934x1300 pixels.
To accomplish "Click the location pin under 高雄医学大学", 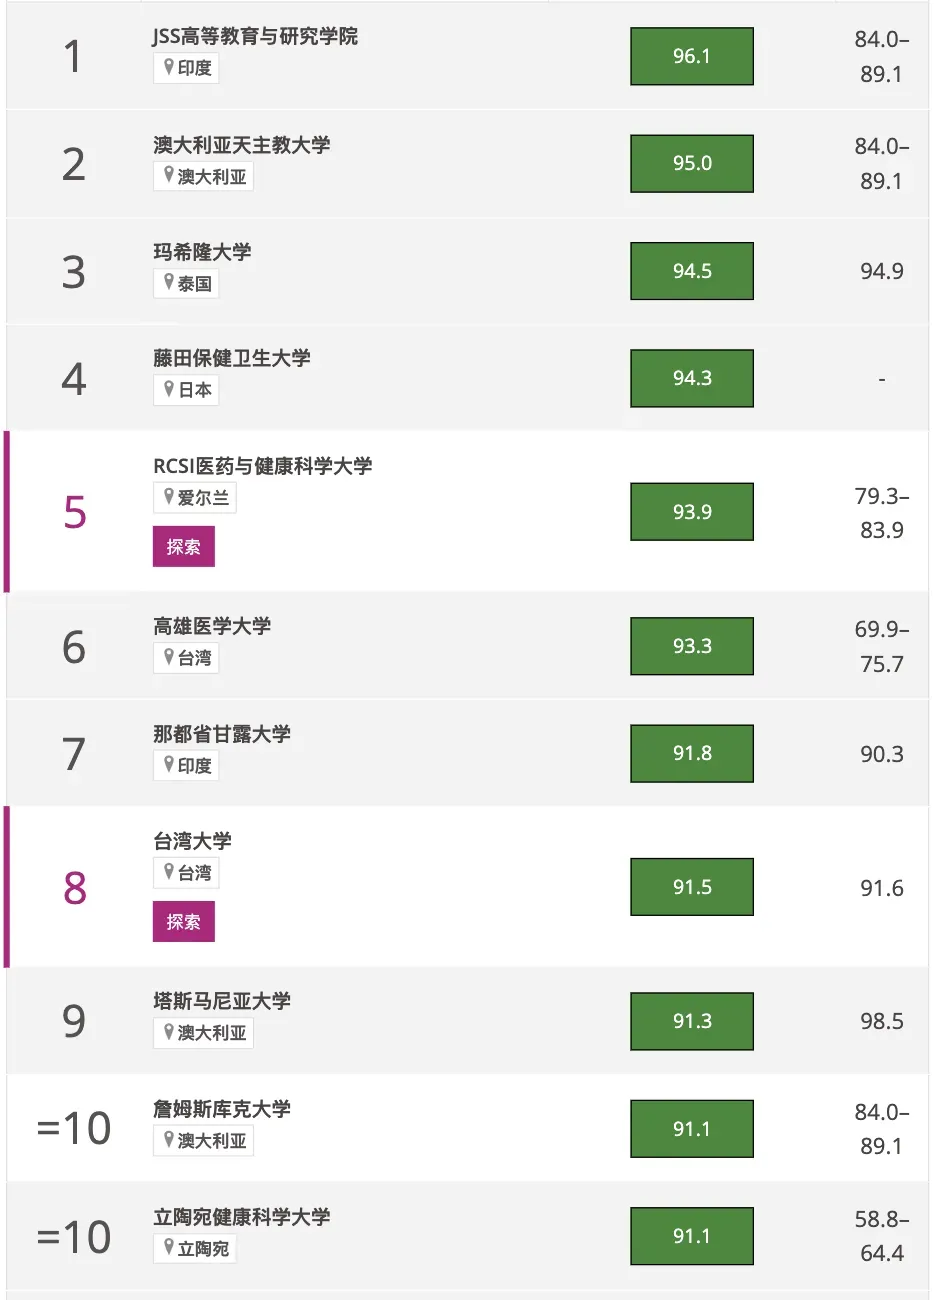I will [169, 657].
